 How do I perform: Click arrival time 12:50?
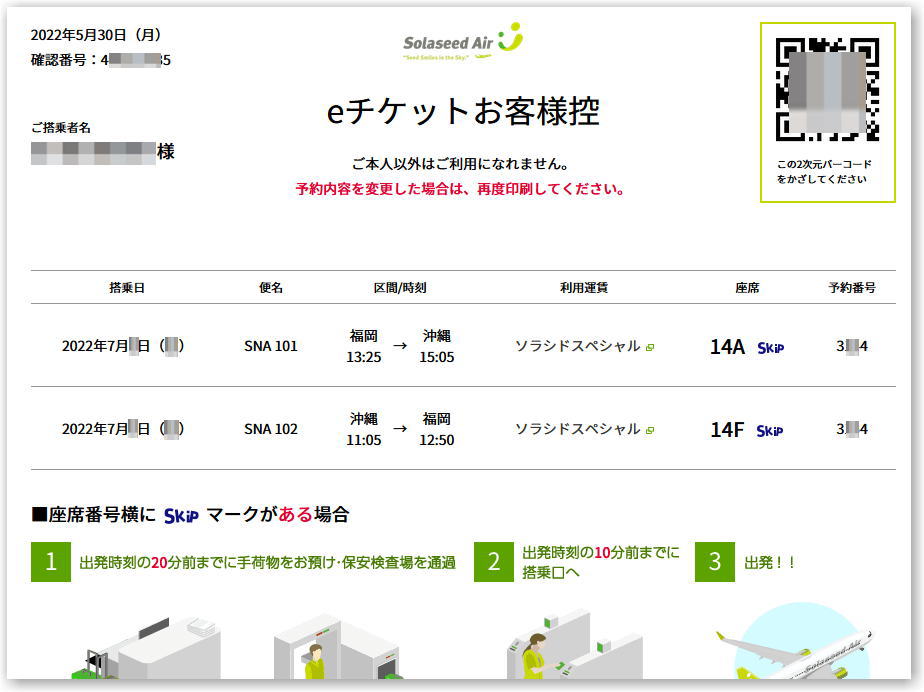(437, 440)
